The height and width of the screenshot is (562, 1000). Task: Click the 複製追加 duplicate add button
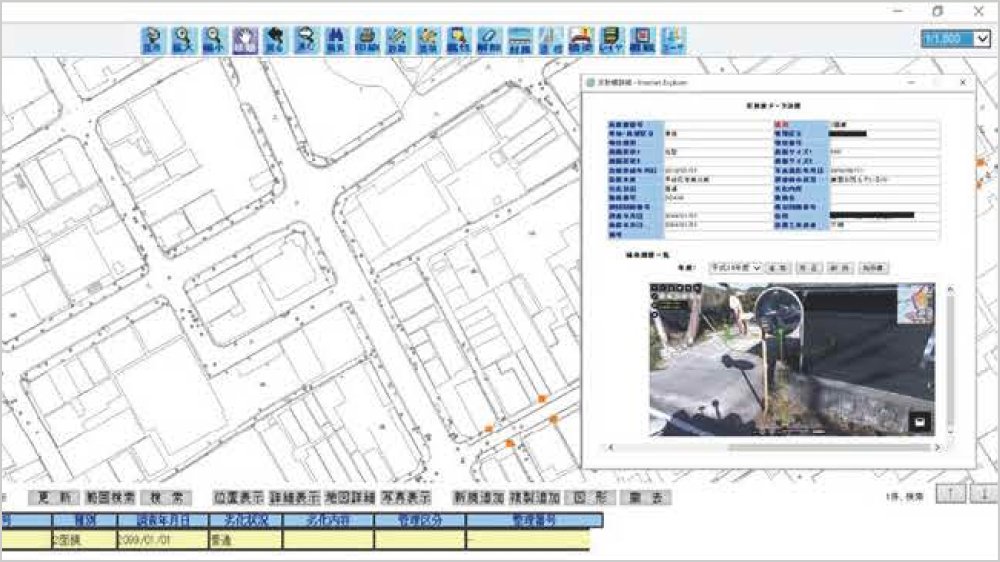[x=534, y=498]
